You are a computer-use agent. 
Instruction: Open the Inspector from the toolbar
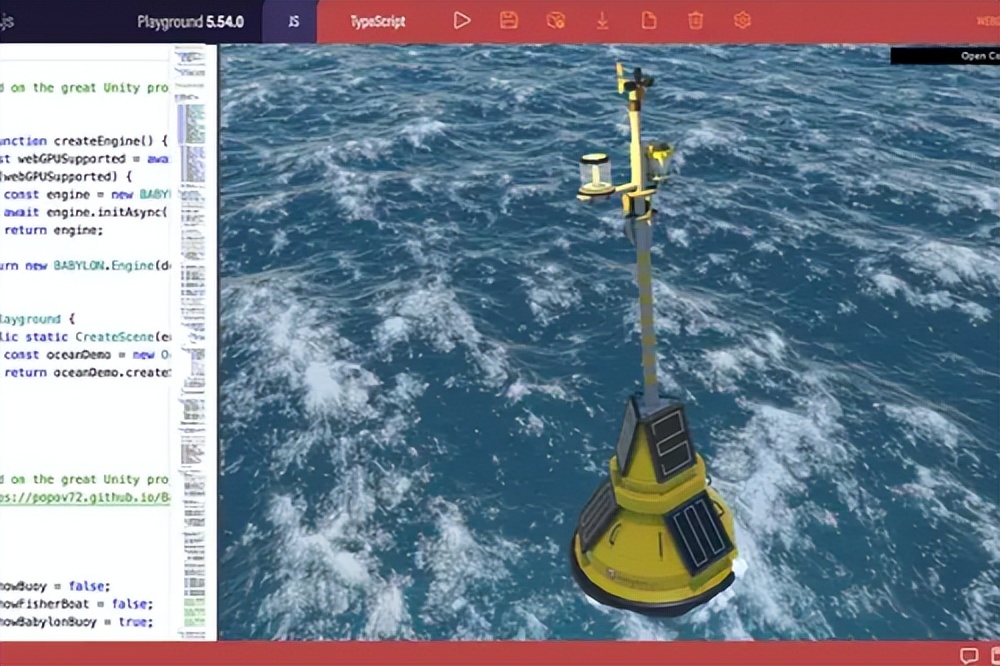point(555,20)
